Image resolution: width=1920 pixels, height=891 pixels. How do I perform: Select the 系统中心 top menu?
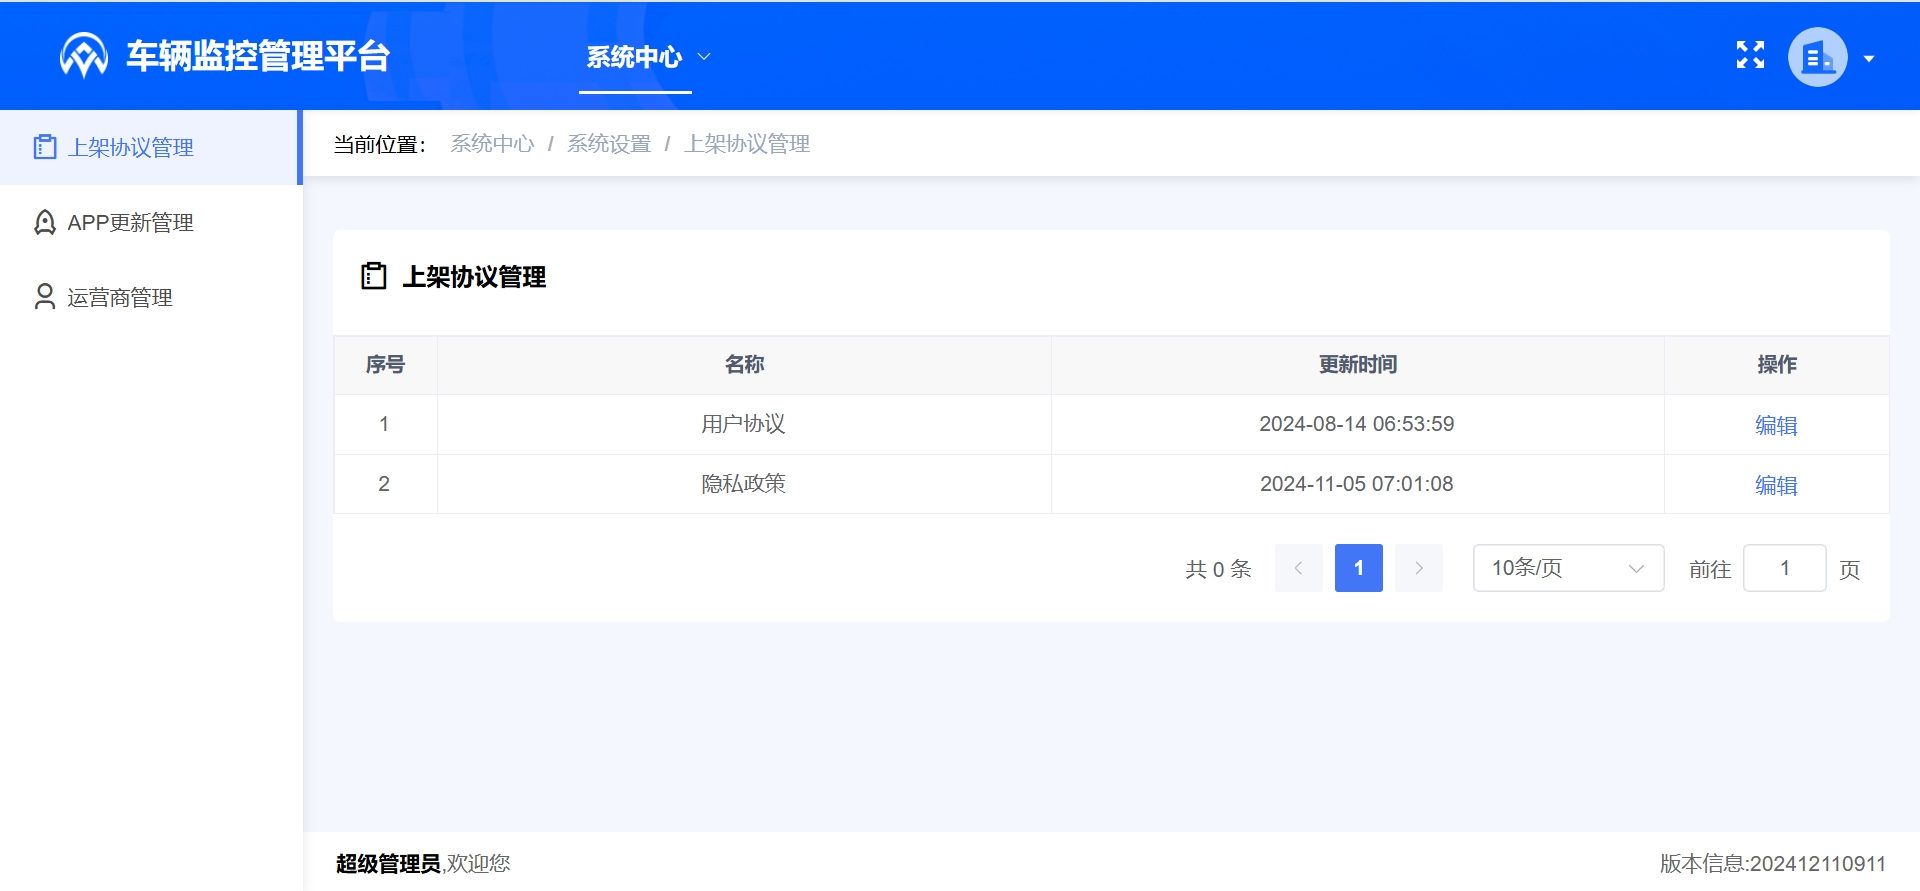[634, 57]
